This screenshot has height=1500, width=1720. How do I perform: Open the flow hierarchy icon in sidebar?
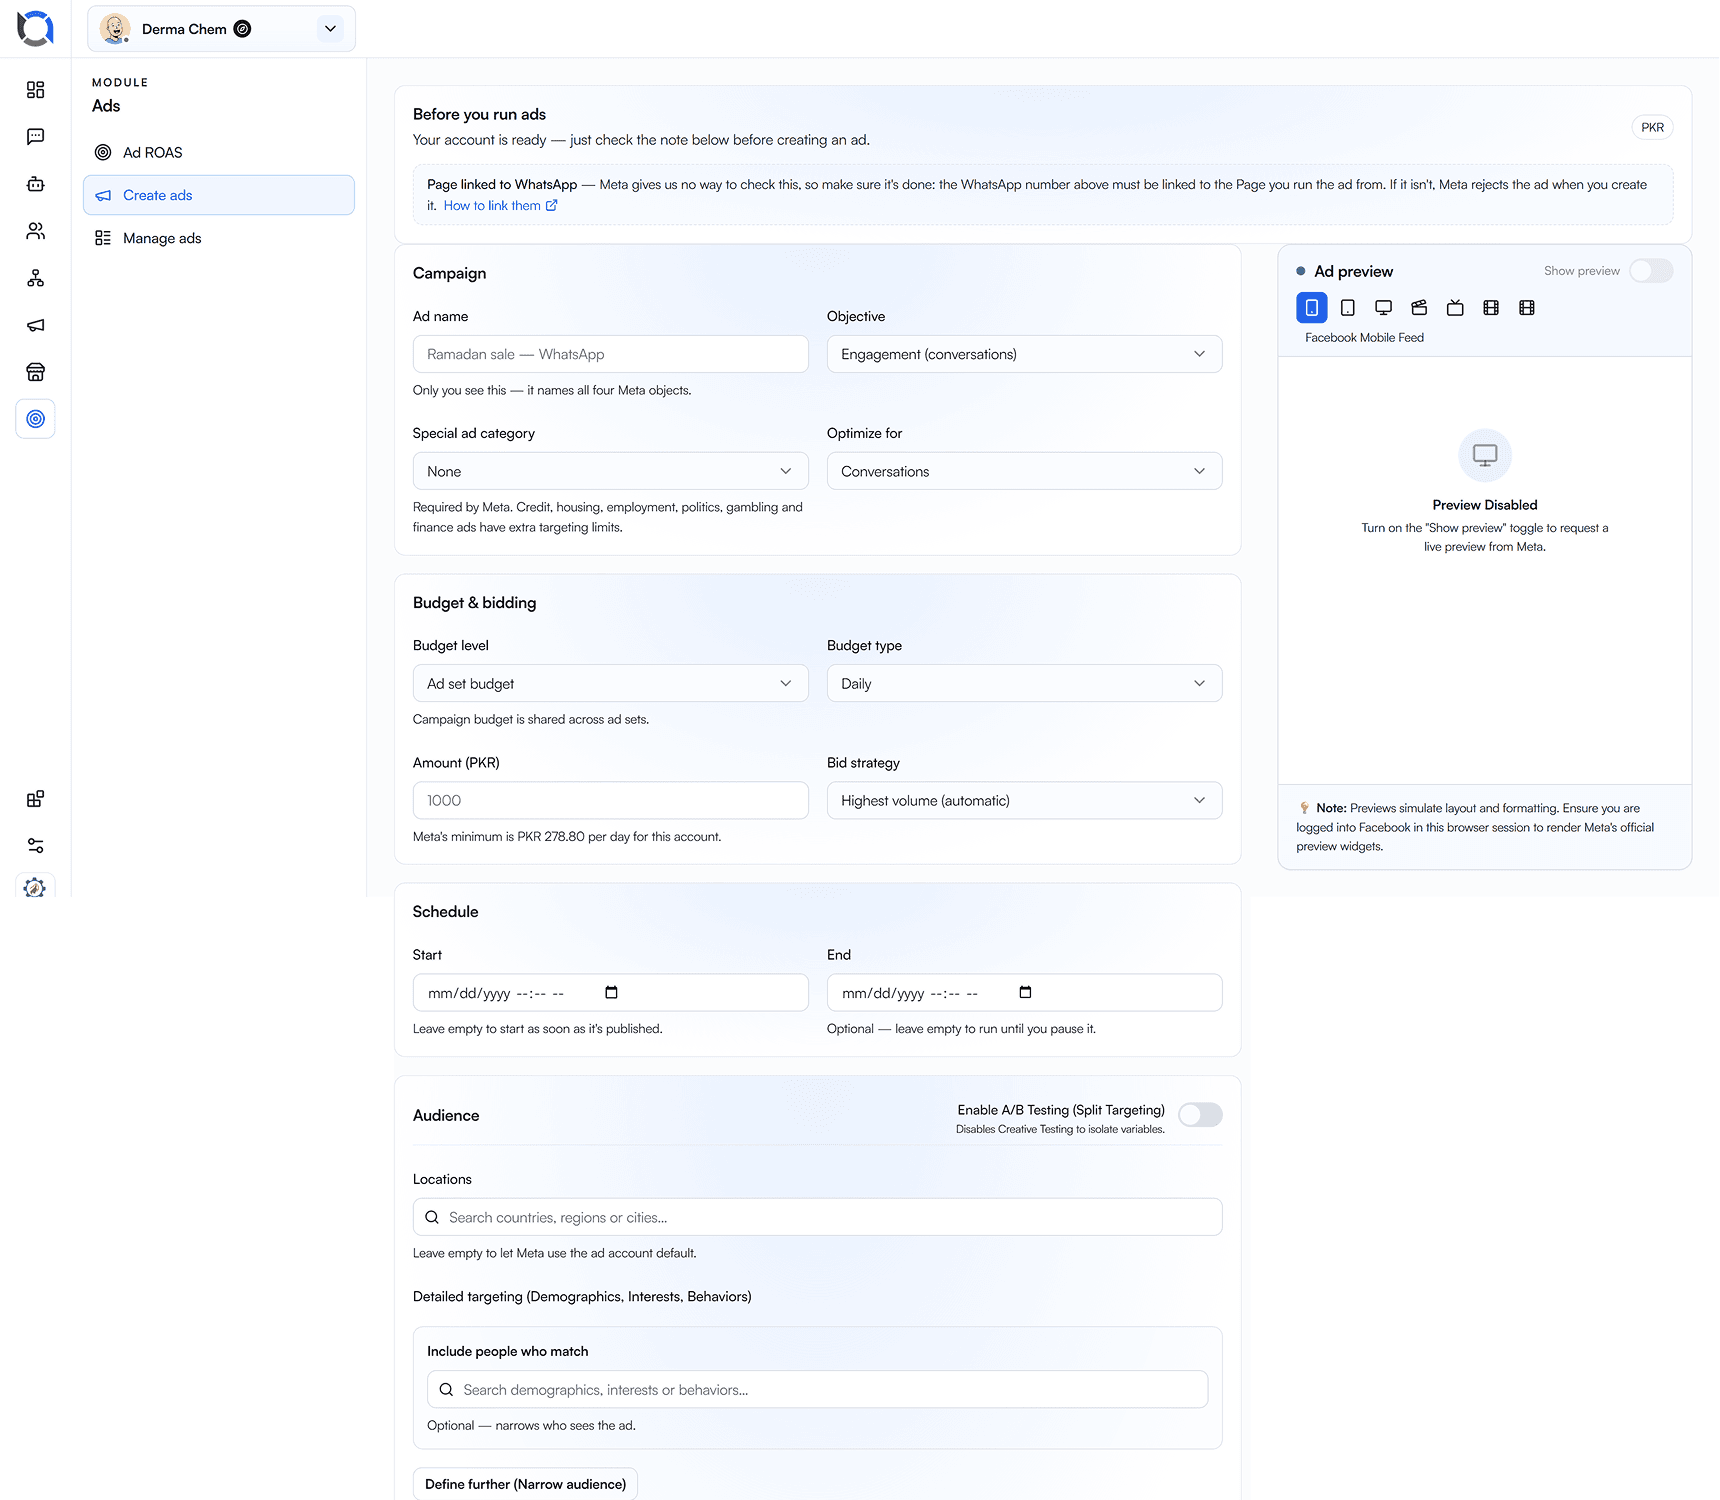[x=35, y=278]
